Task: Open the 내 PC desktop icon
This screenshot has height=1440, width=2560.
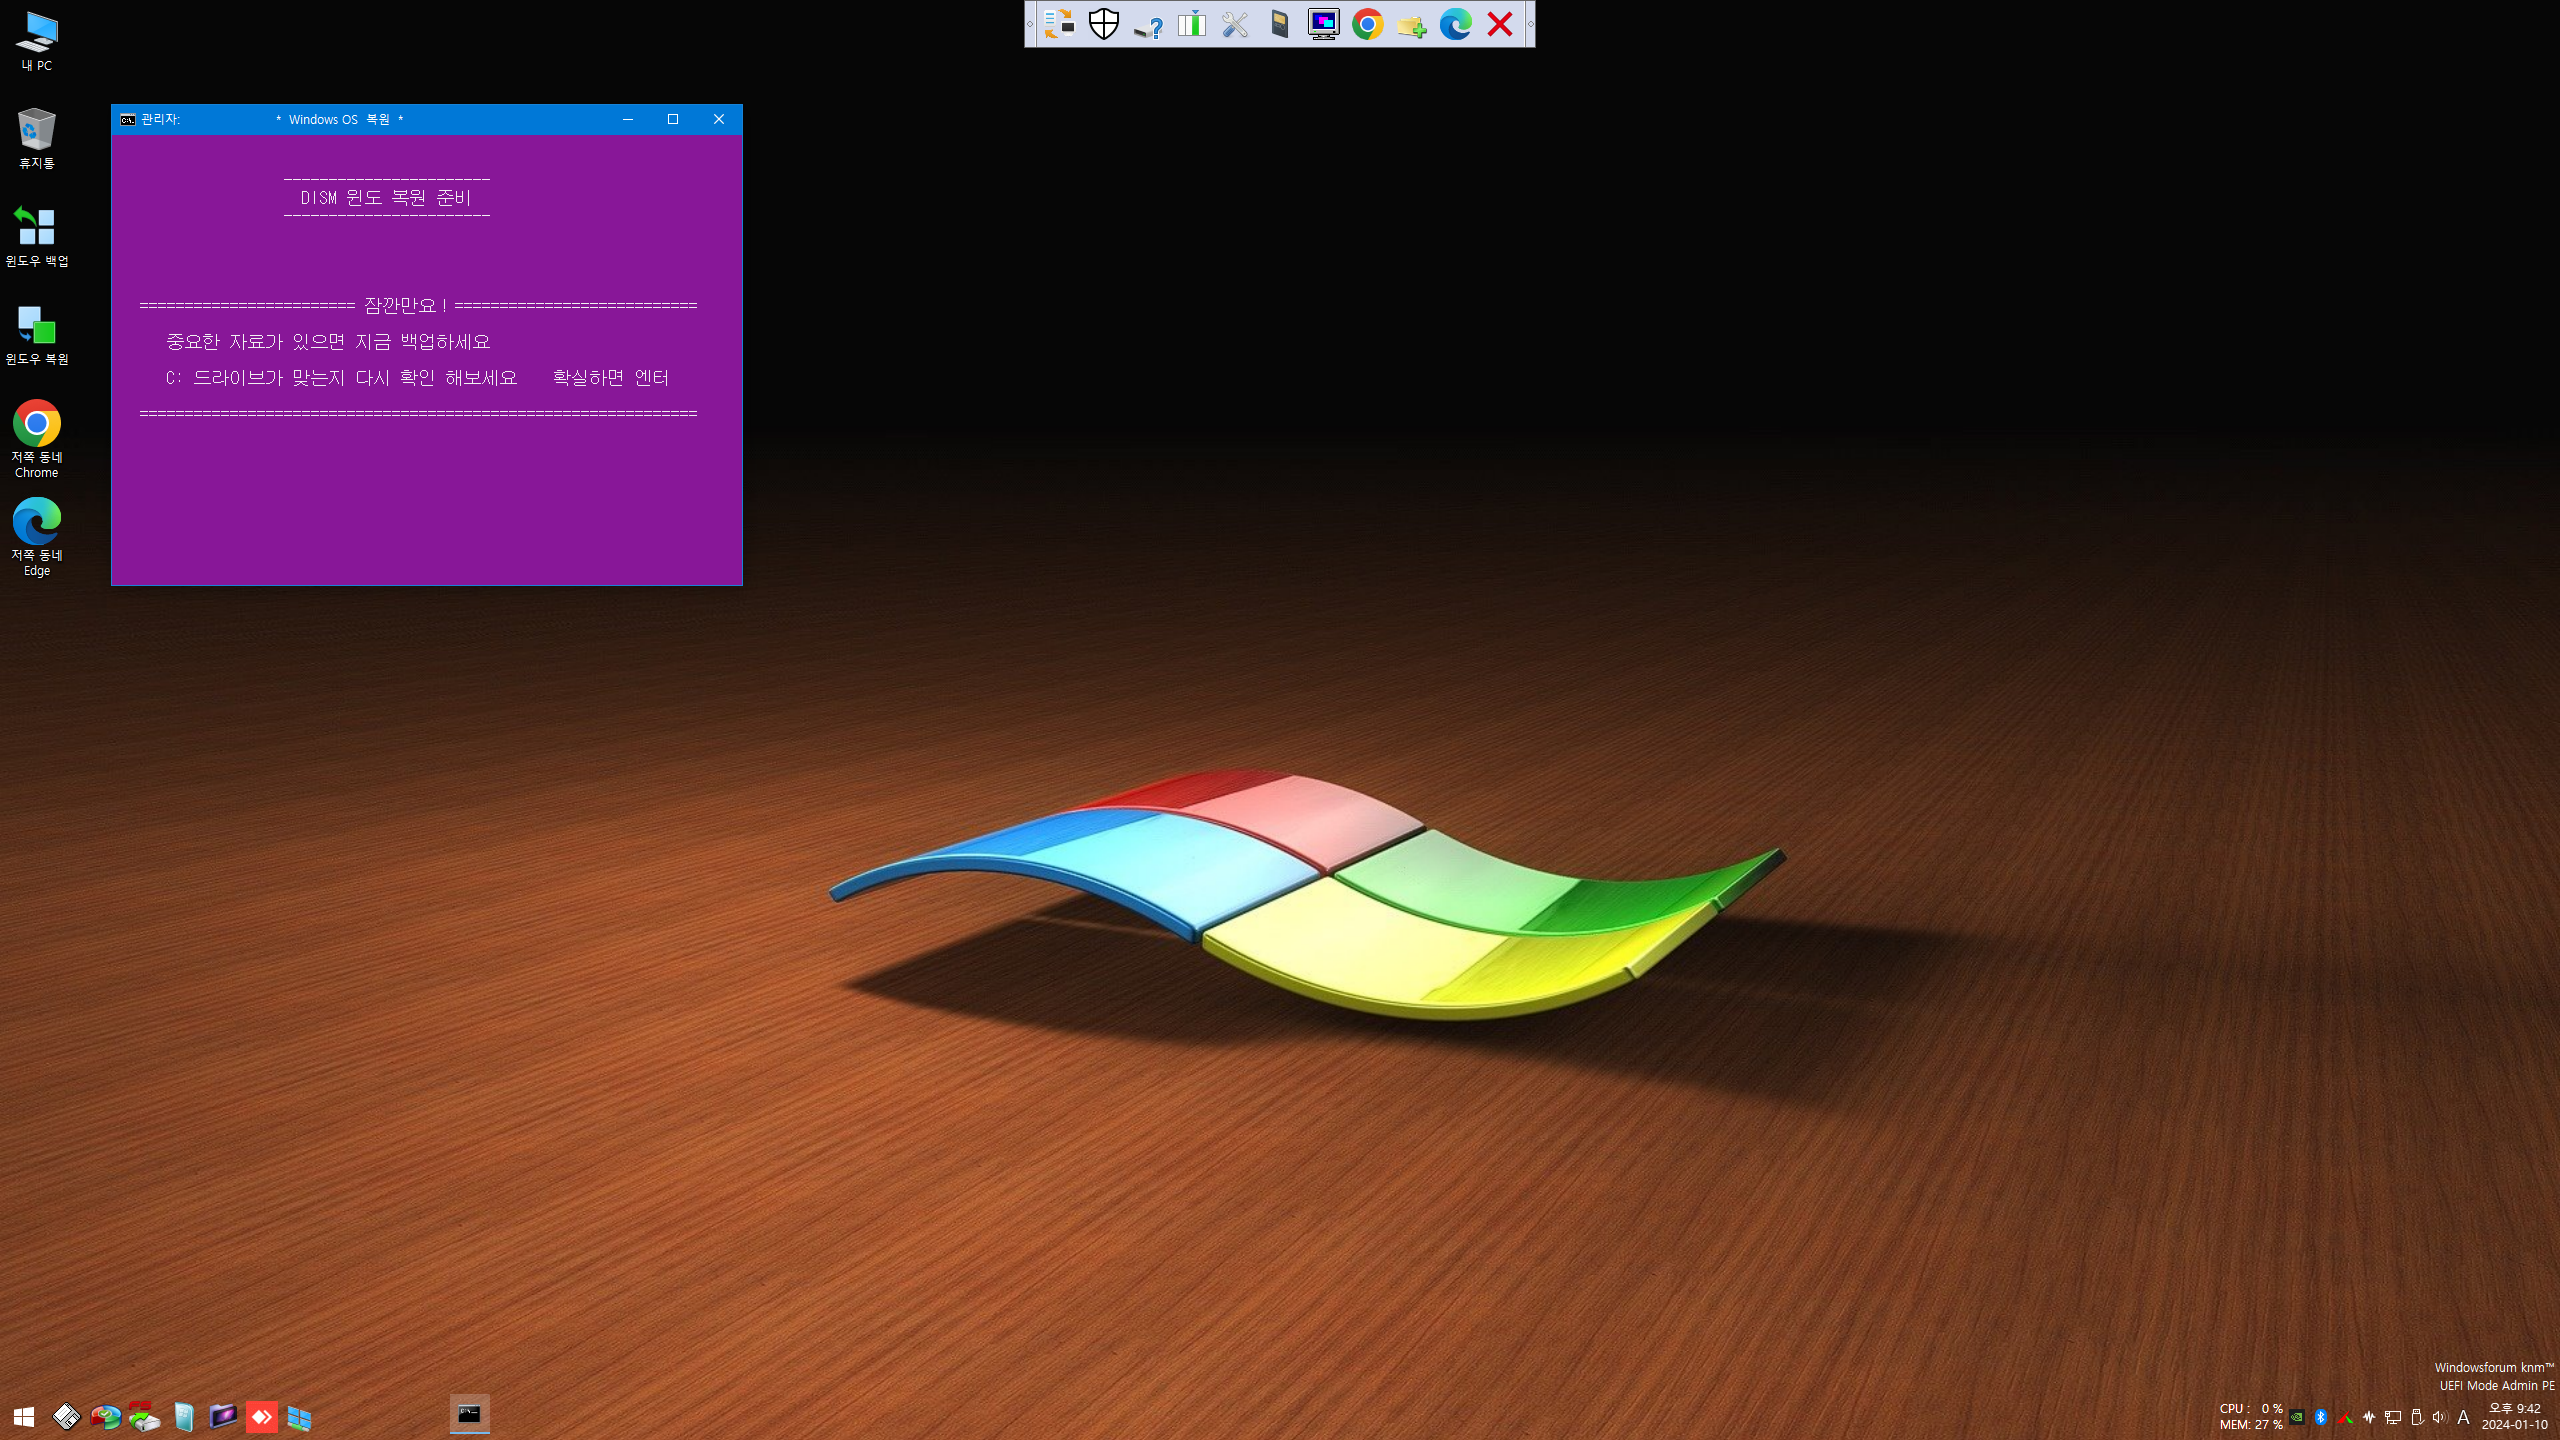Action: [37, 42]
